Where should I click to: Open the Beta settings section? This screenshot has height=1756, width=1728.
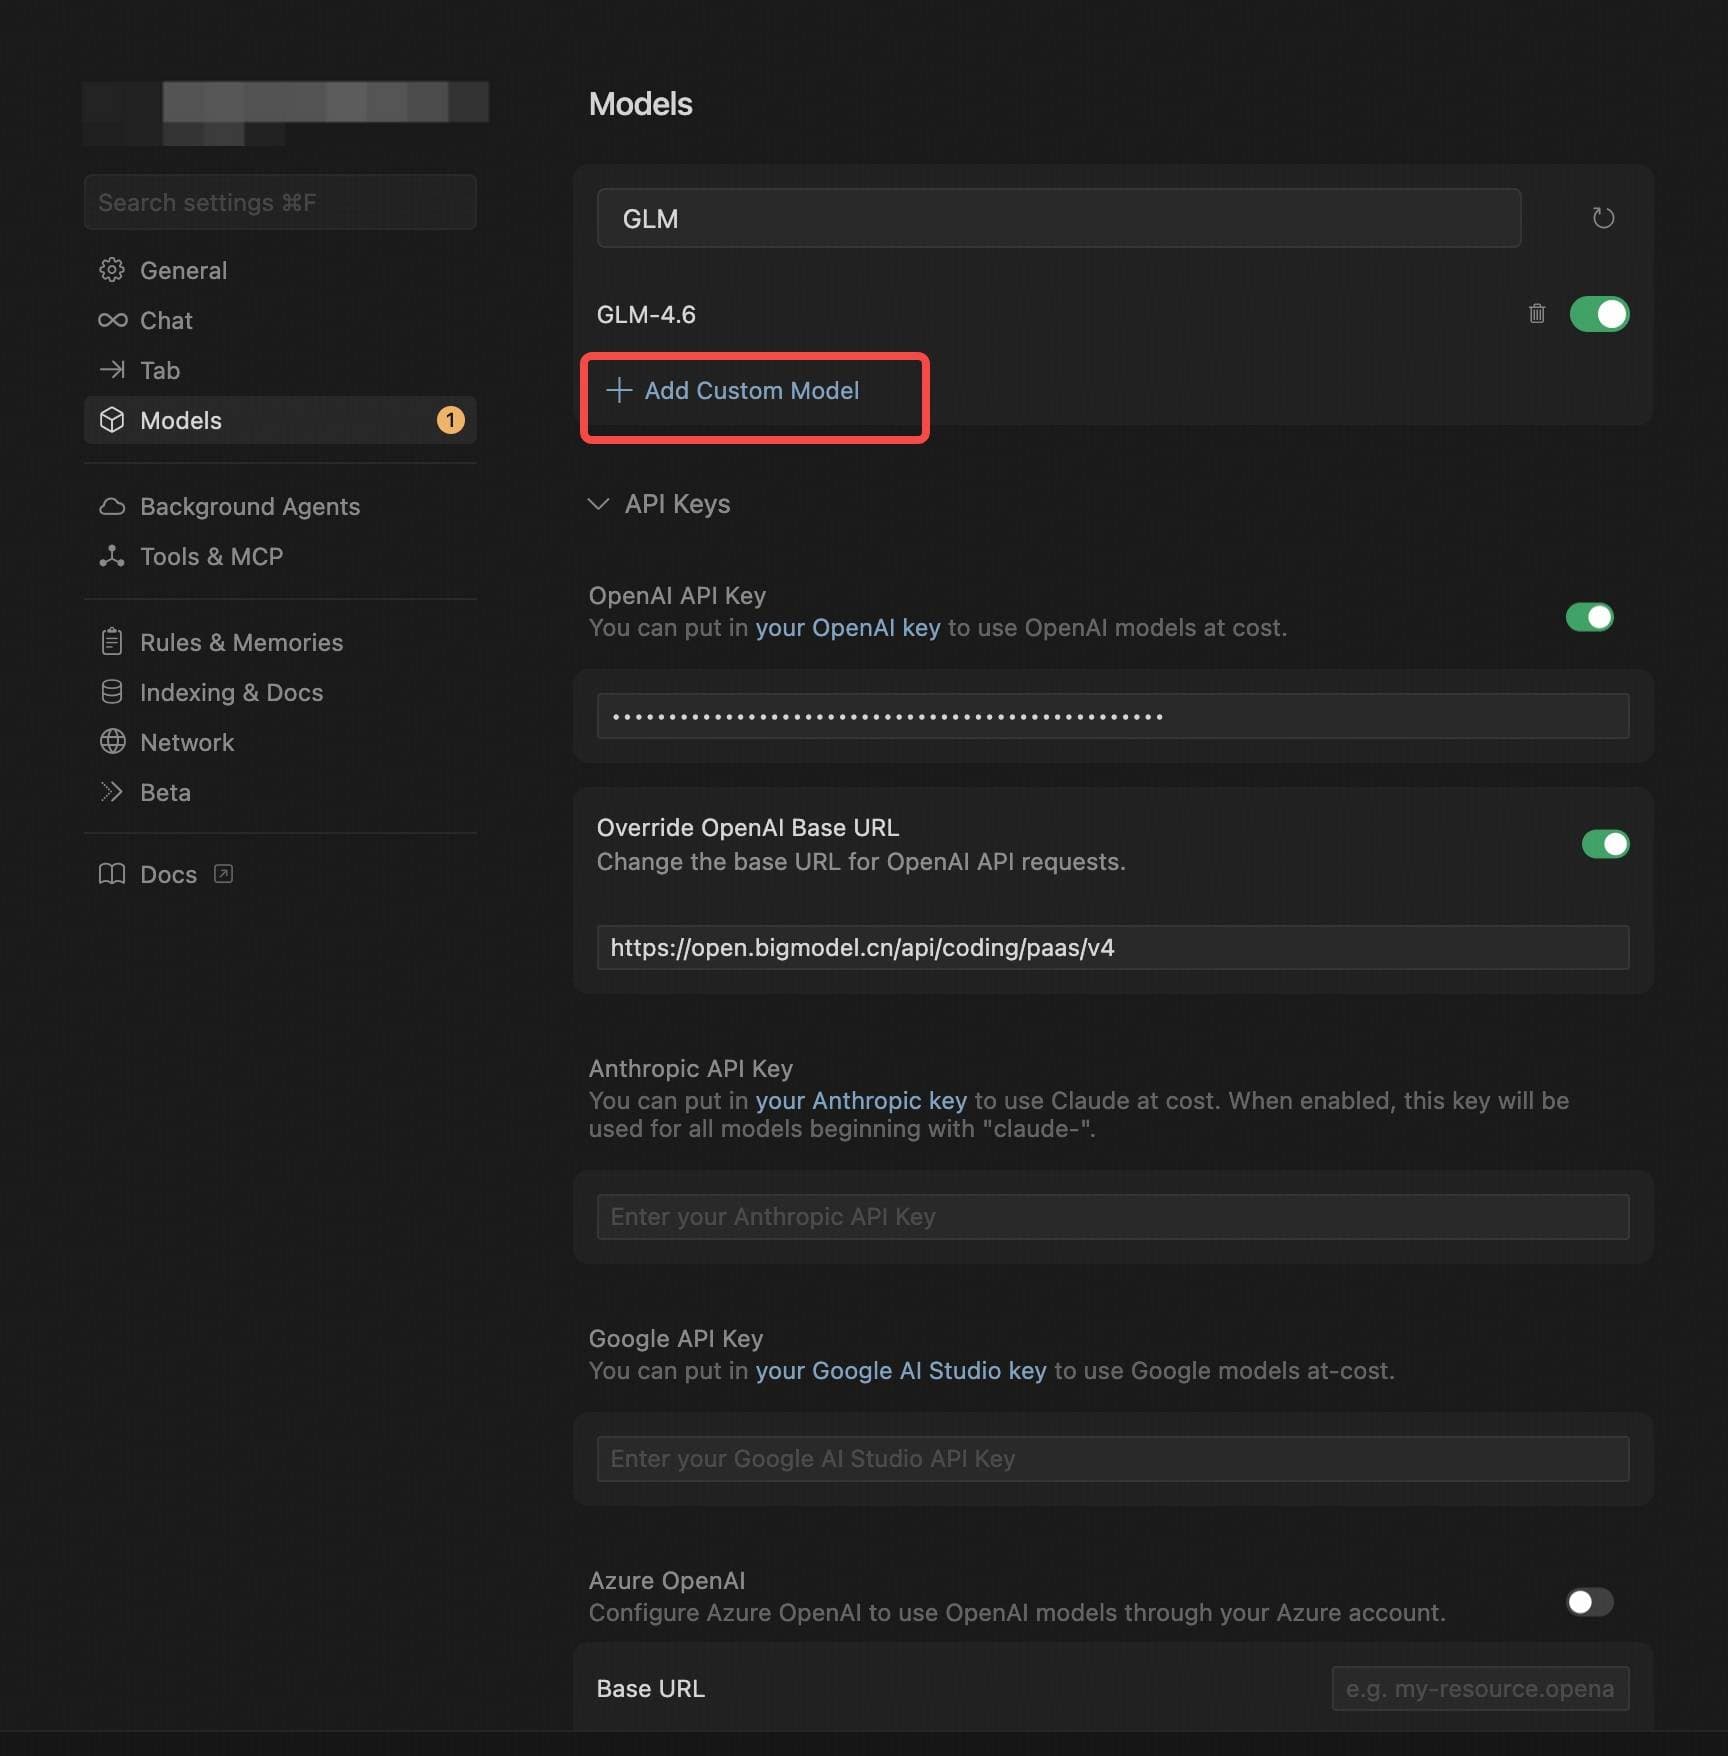113,792
